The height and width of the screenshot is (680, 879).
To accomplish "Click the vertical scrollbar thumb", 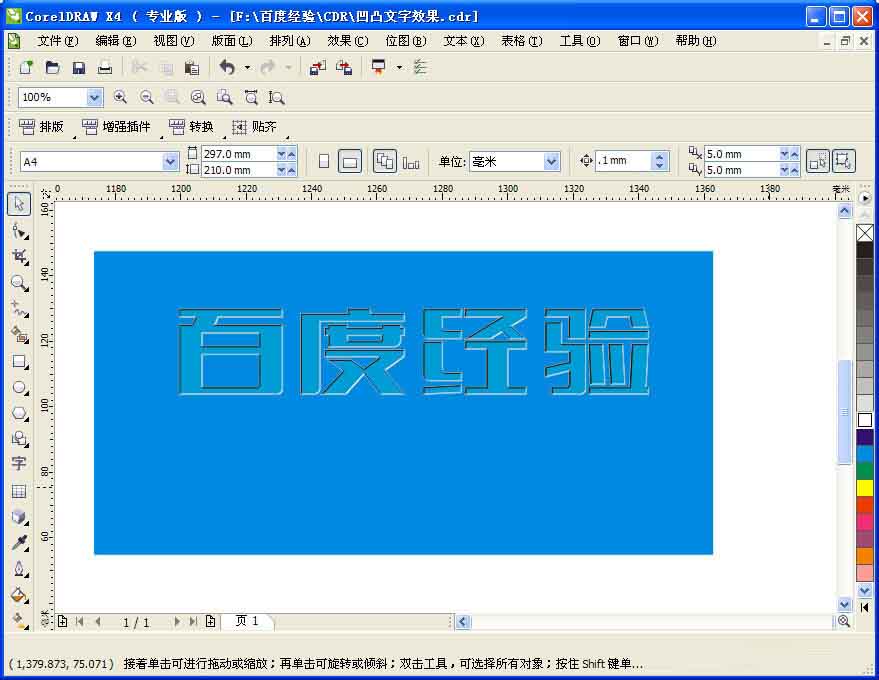I will (844, 412).
